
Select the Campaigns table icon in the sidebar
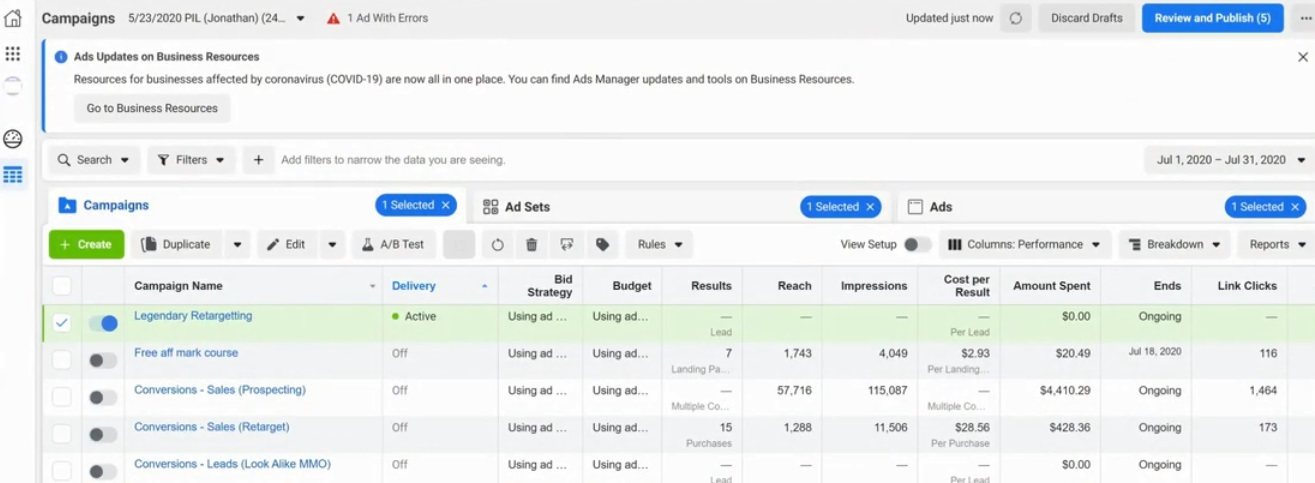(13, 175)
